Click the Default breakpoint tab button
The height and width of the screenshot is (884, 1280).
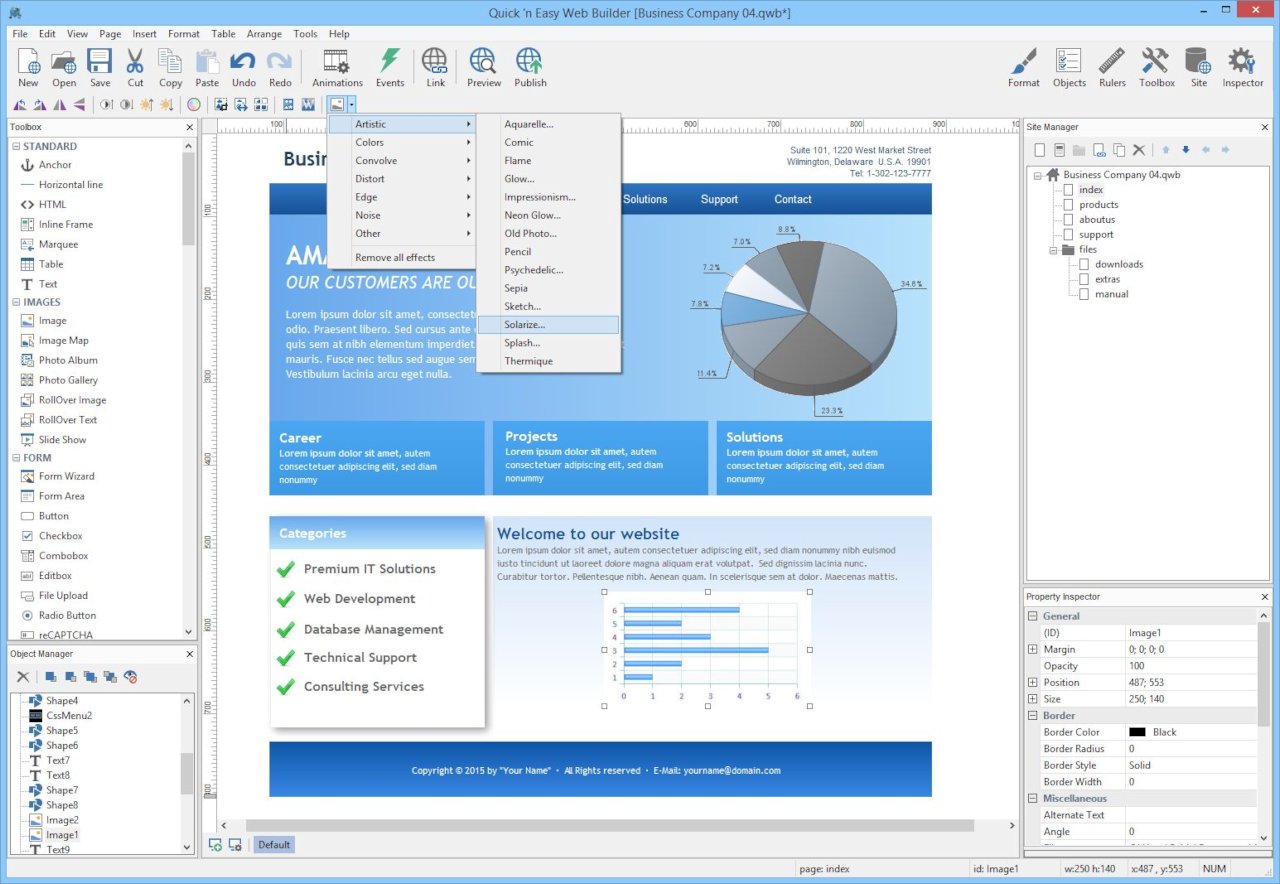pos(274,845)
